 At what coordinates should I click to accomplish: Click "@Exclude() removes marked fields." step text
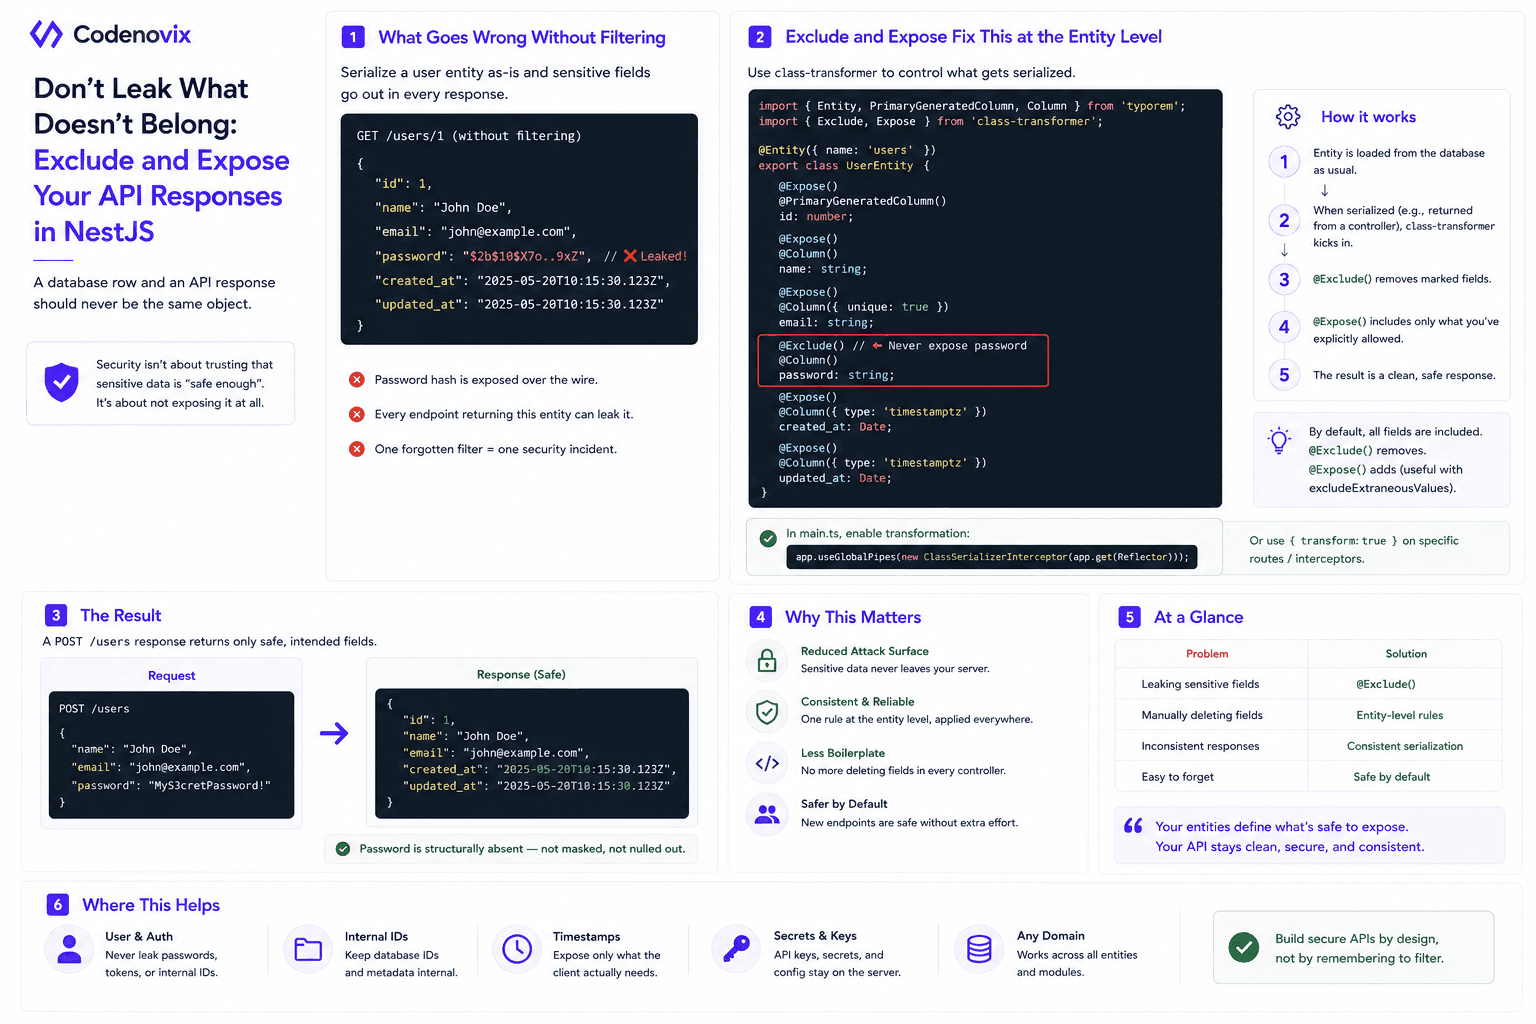(1402, 279)
